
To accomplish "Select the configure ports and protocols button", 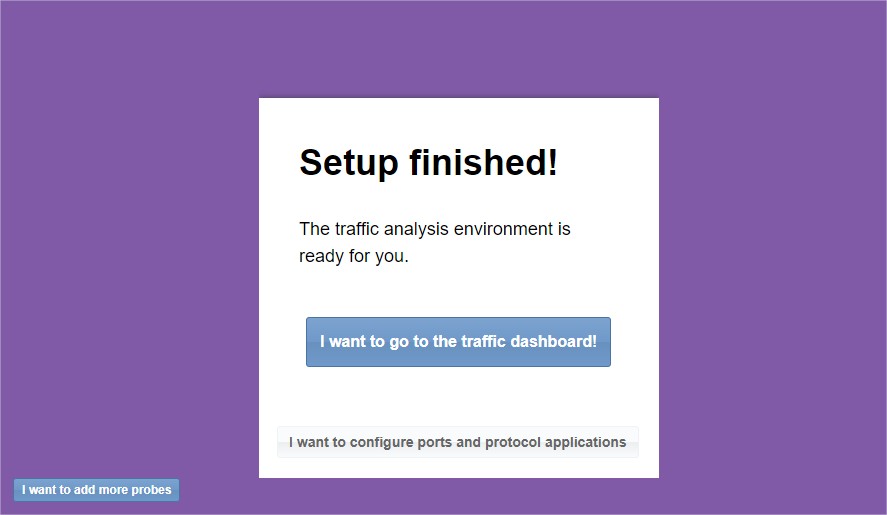I will [x=458, y=442].
